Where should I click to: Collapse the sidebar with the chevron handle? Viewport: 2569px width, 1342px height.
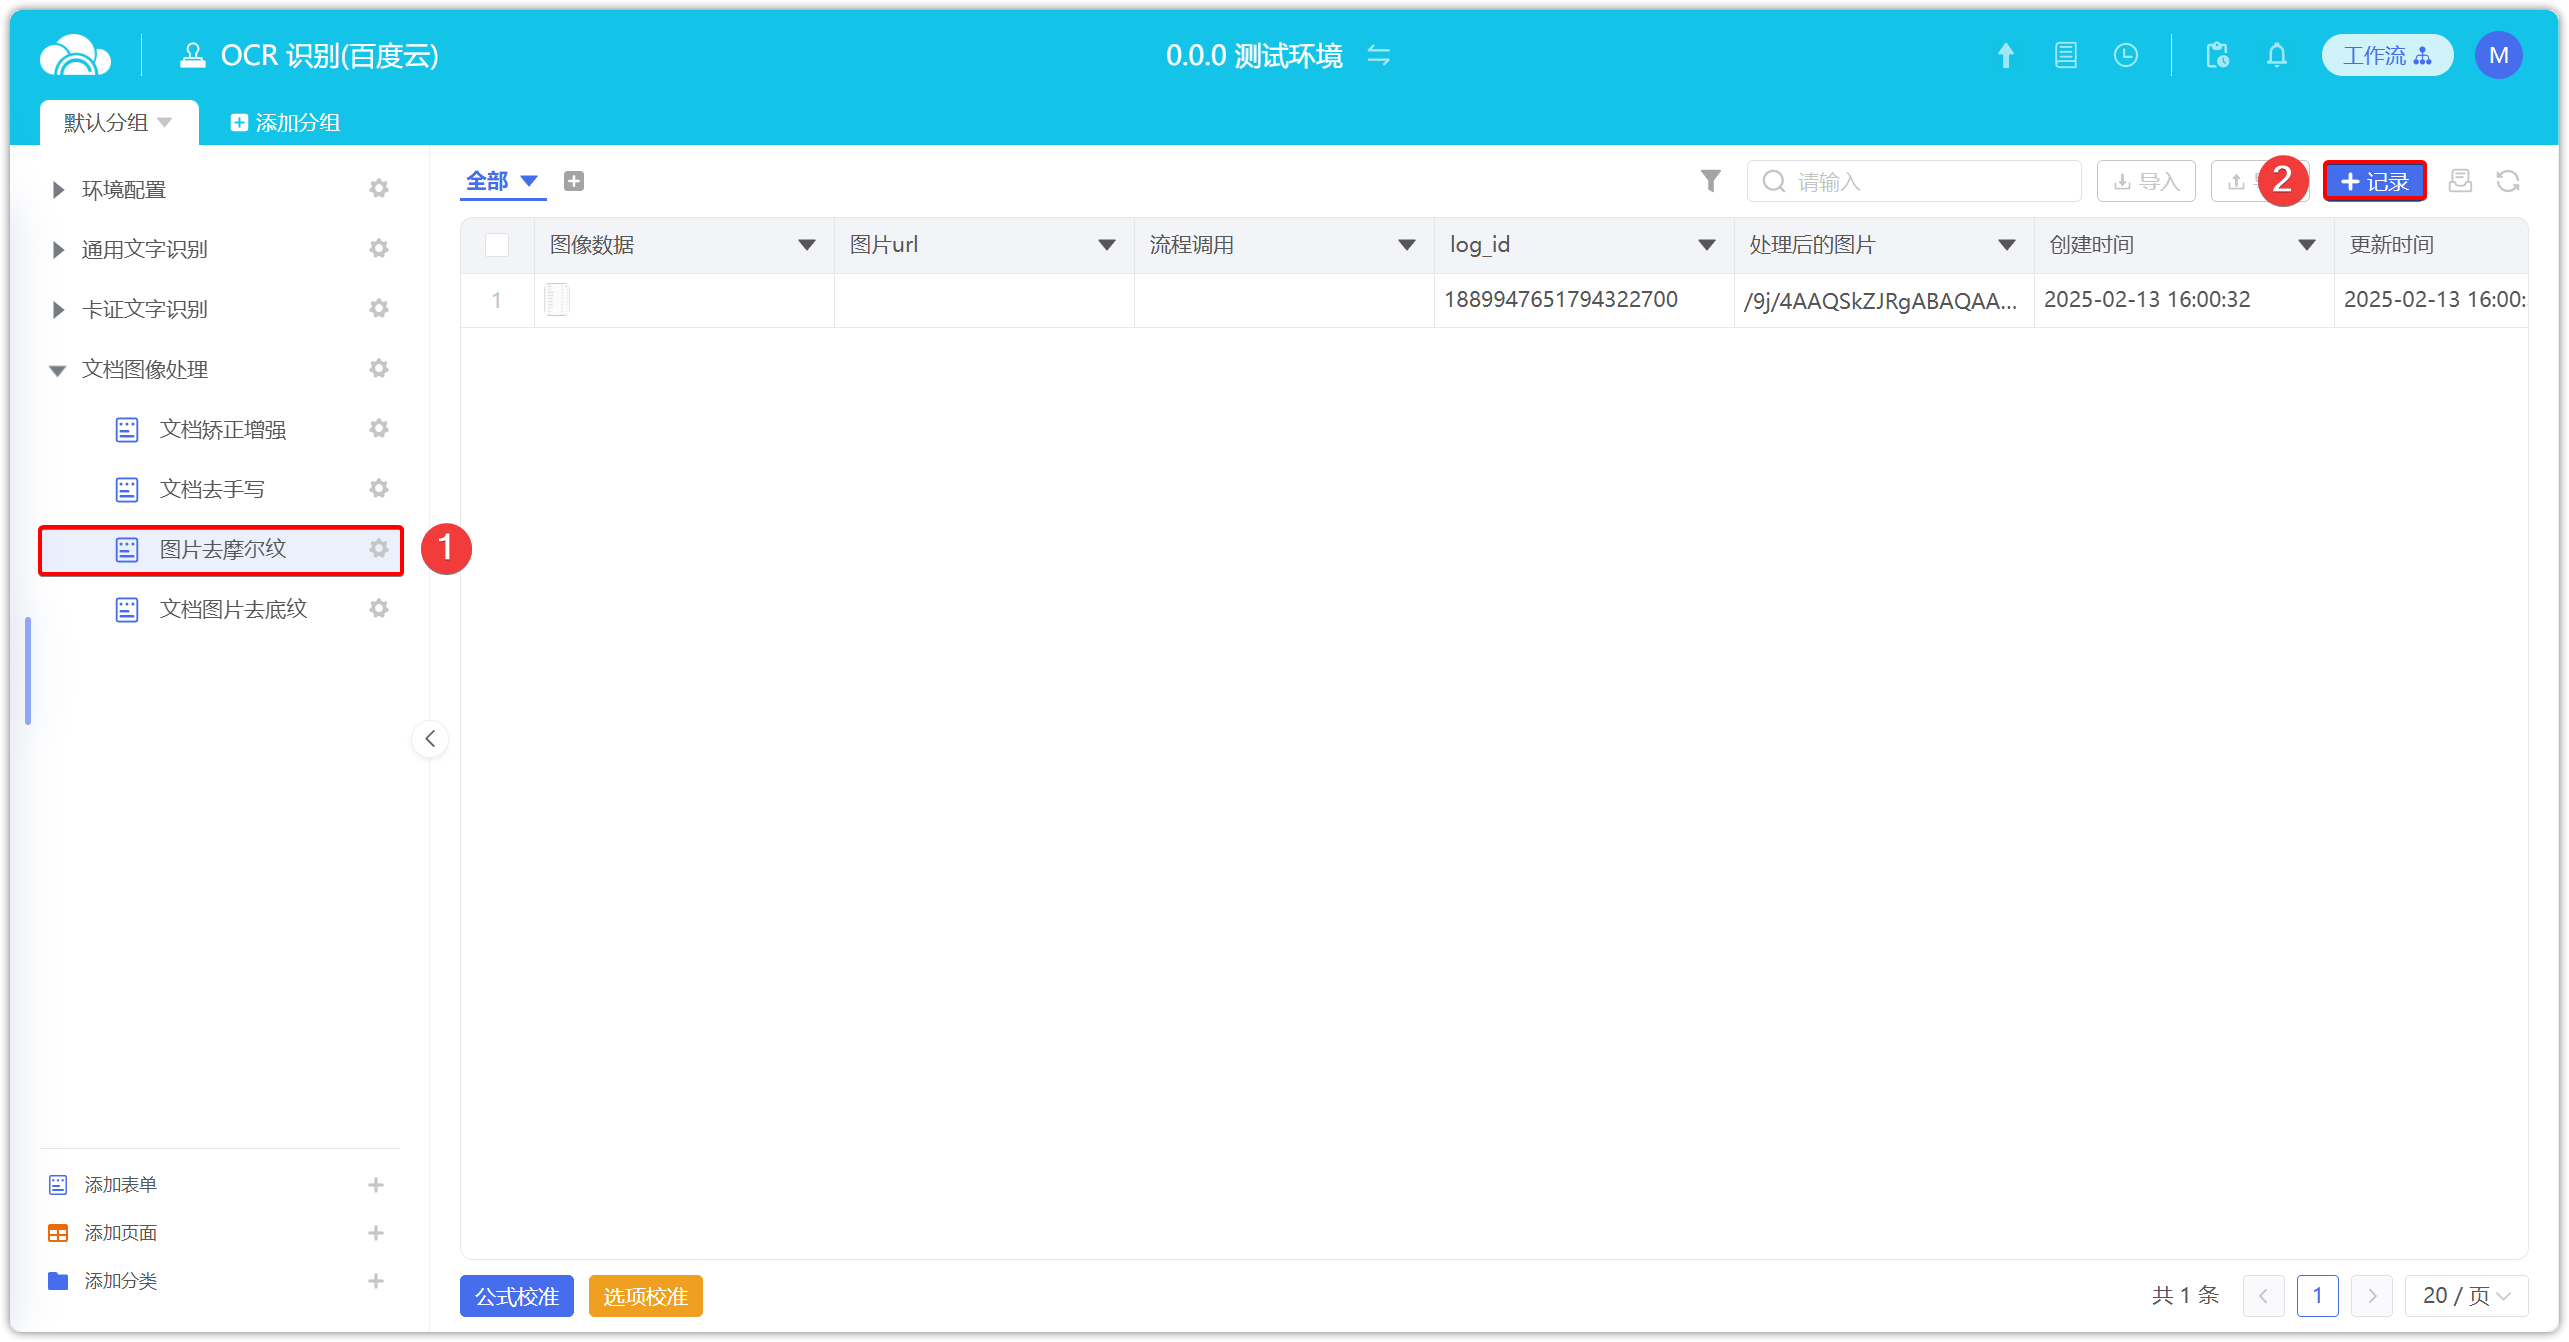[x=430, y=739]
